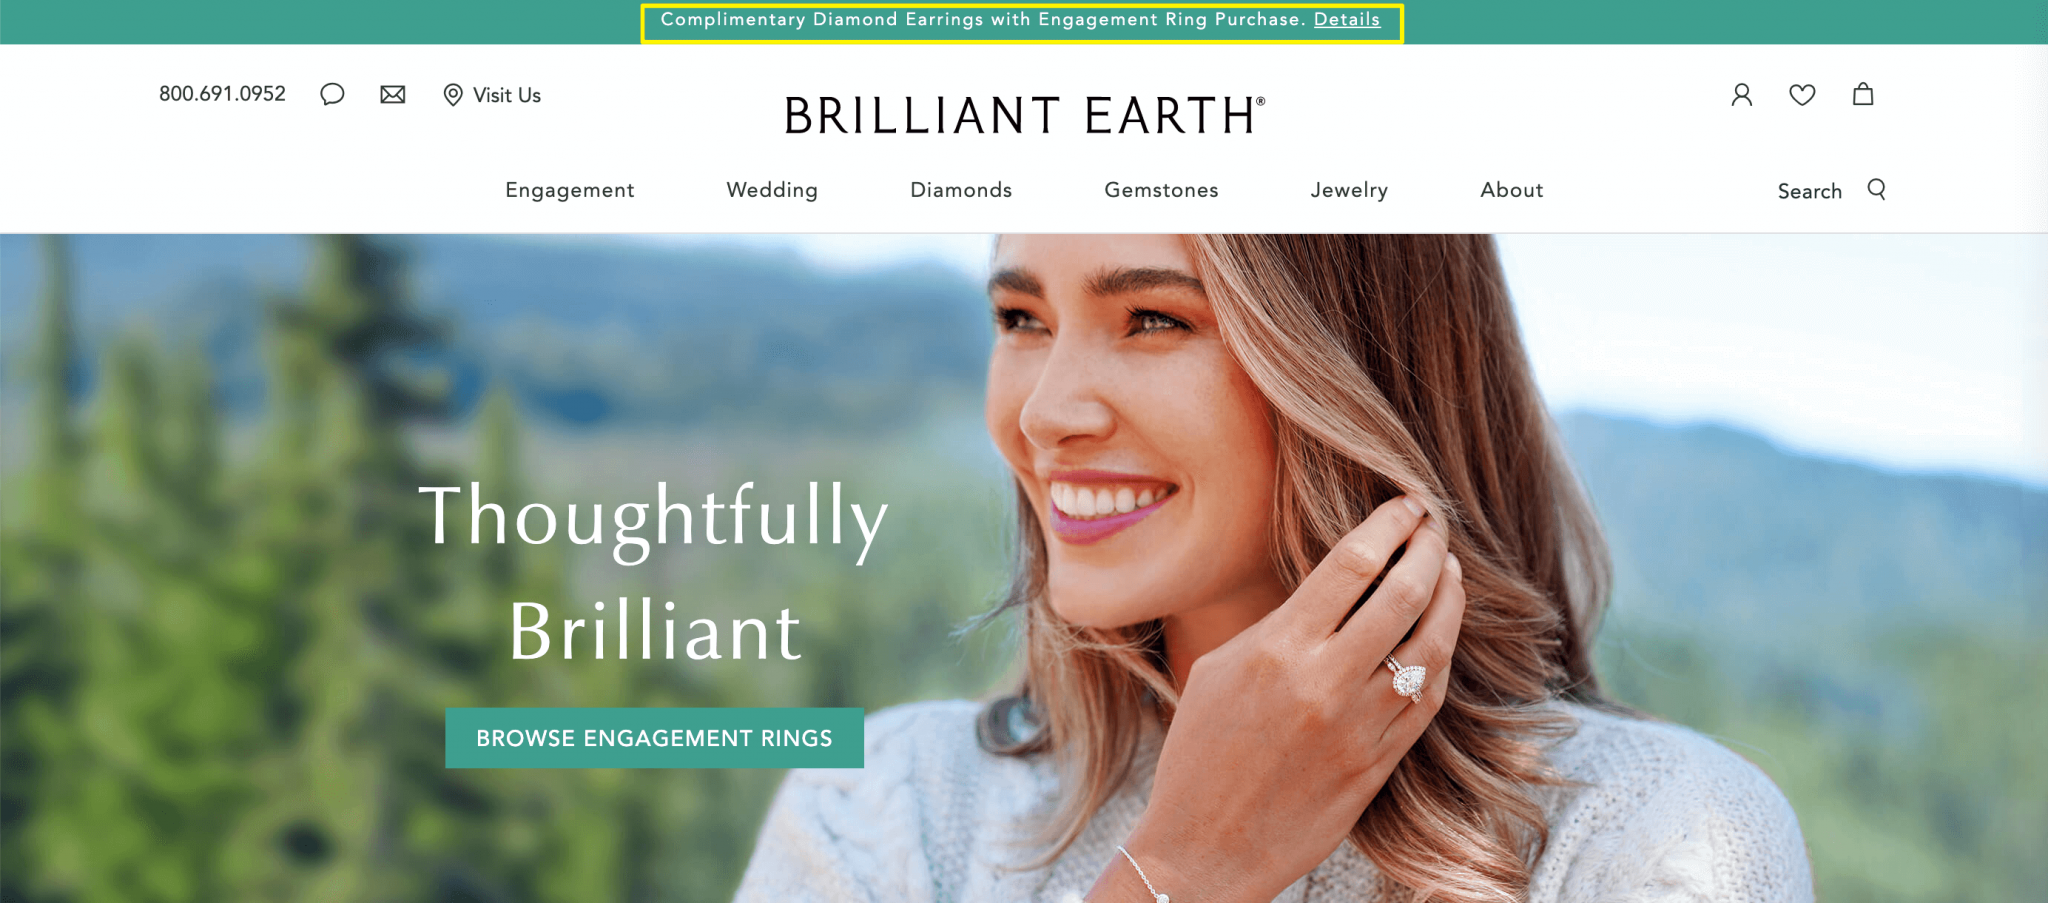Open the Wedding menu

[772, 190]
